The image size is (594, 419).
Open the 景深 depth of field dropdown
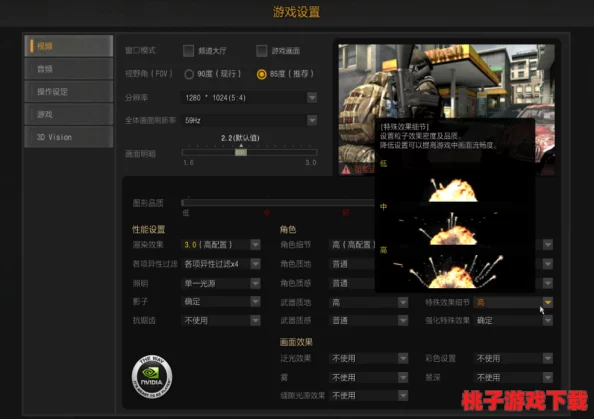[513, 377]
